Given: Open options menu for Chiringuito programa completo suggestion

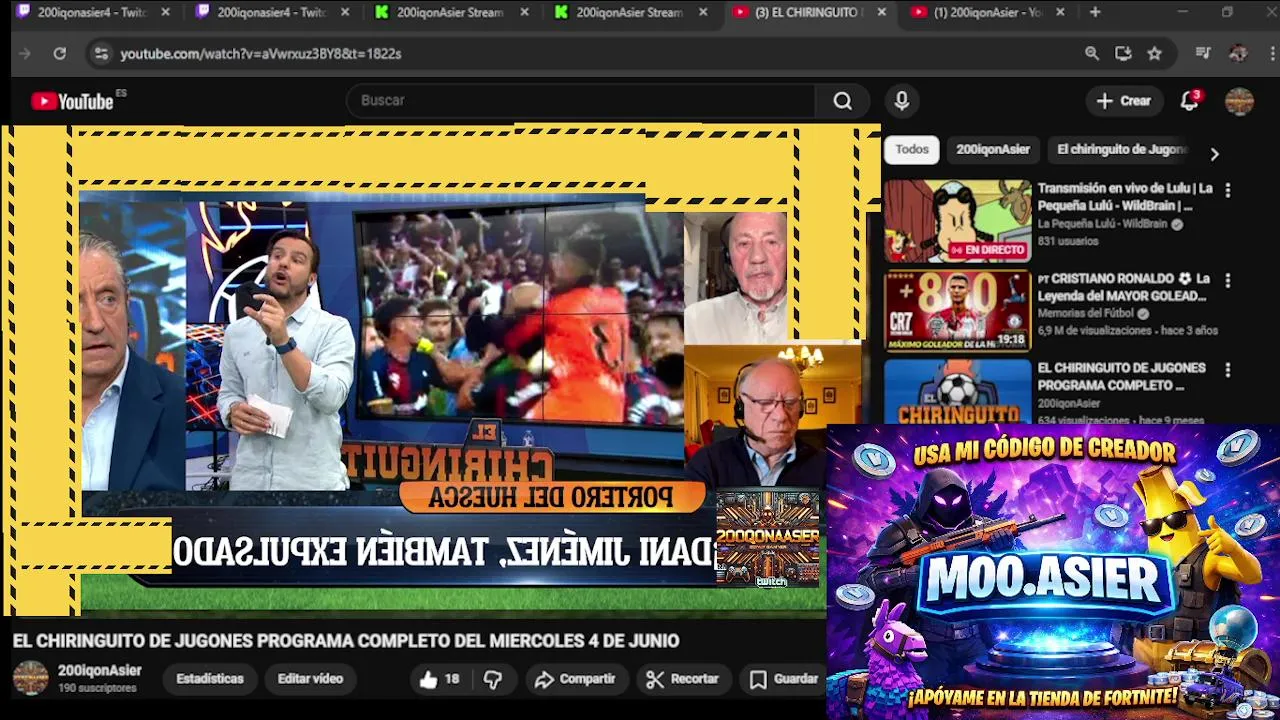Looking at the screenshot, I should pos(1227,370).
